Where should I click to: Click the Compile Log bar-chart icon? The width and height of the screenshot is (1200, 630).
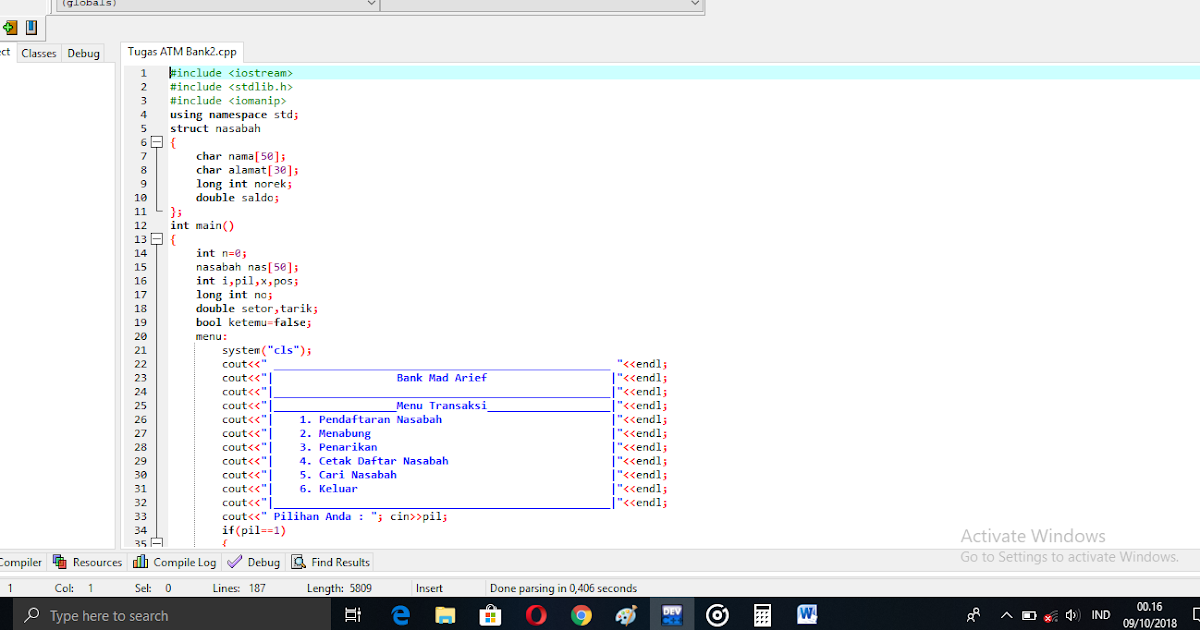click(x=143, y=561)
